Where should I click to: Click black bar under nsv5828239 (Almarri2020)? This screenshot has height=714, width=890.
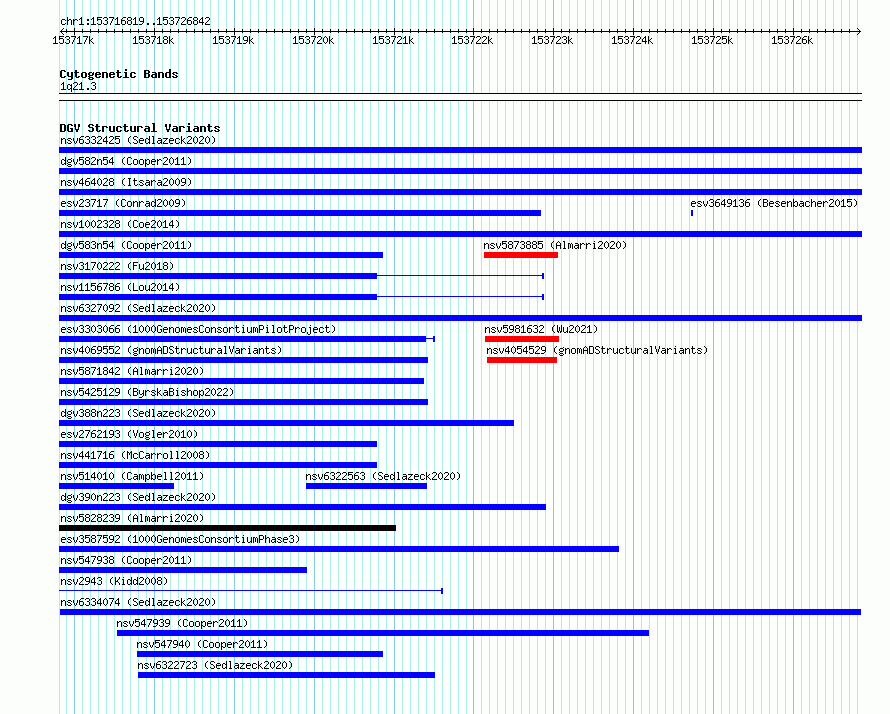point(228,528)
